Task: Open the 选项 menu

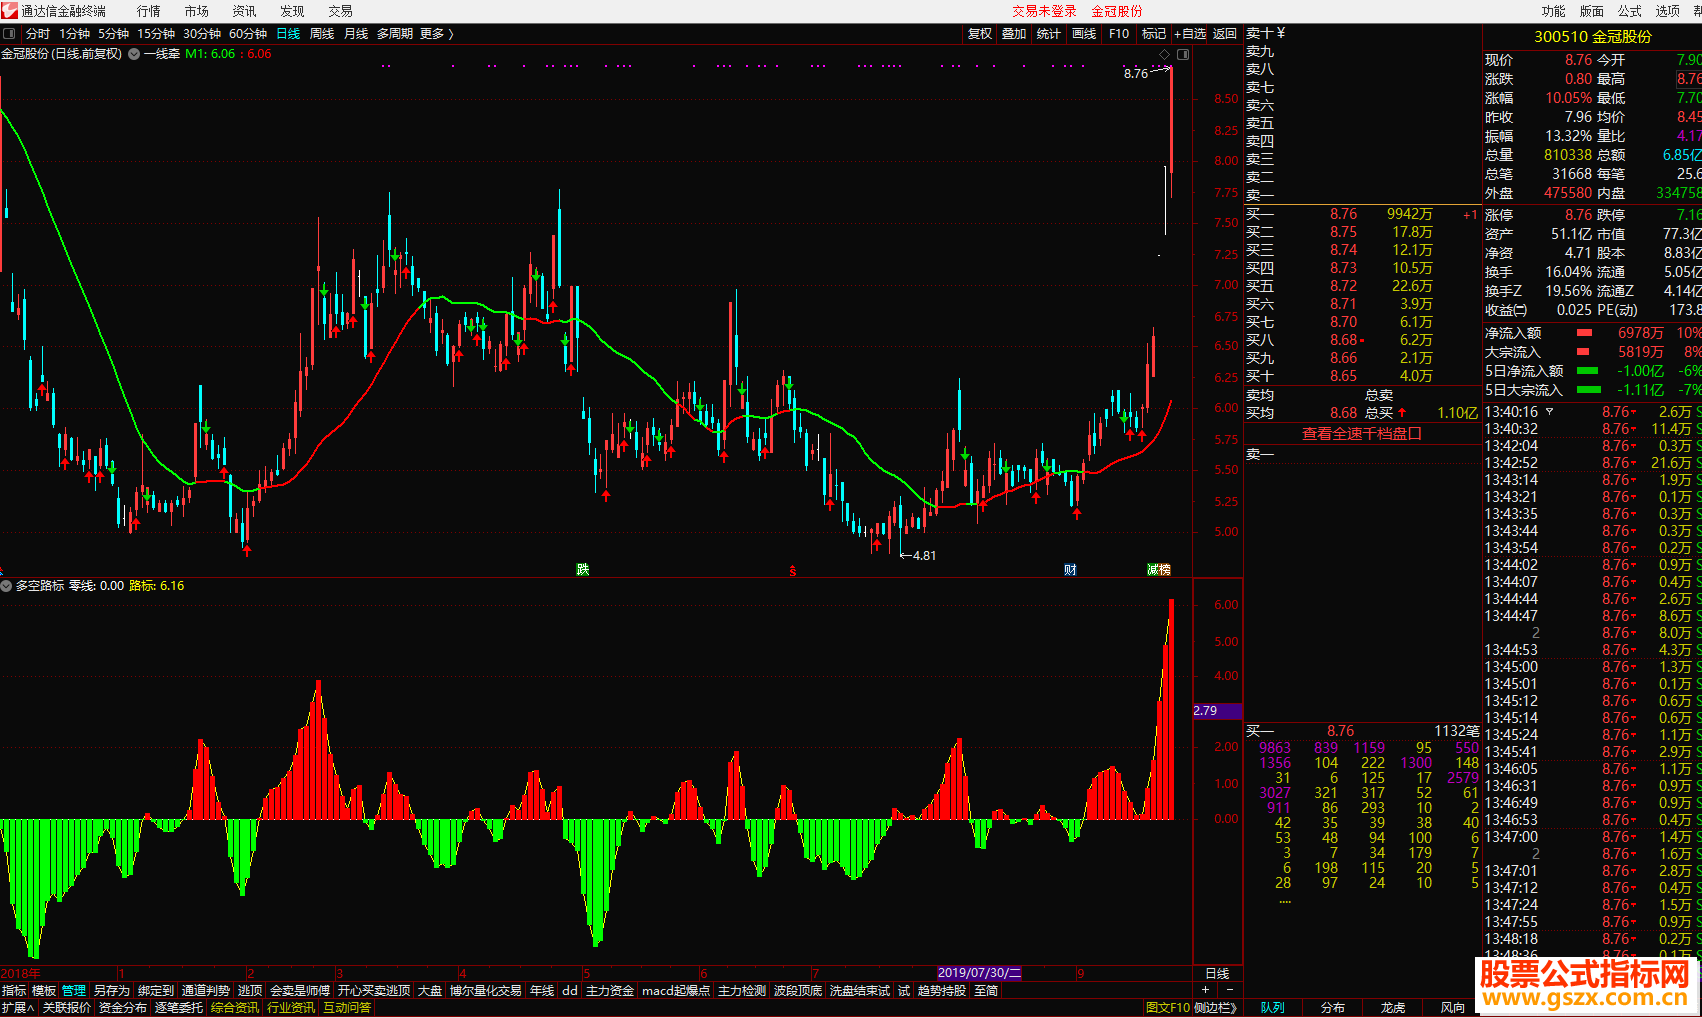Action: pos(1667,11)
